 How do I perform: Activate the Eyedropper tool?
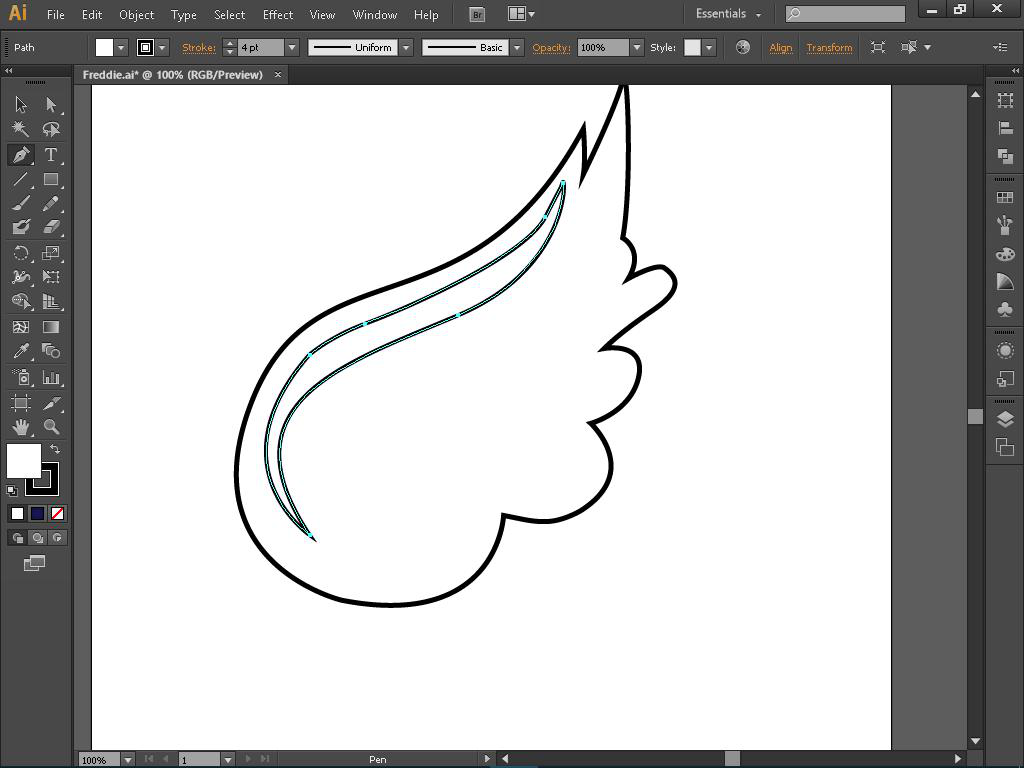point(20,352)
